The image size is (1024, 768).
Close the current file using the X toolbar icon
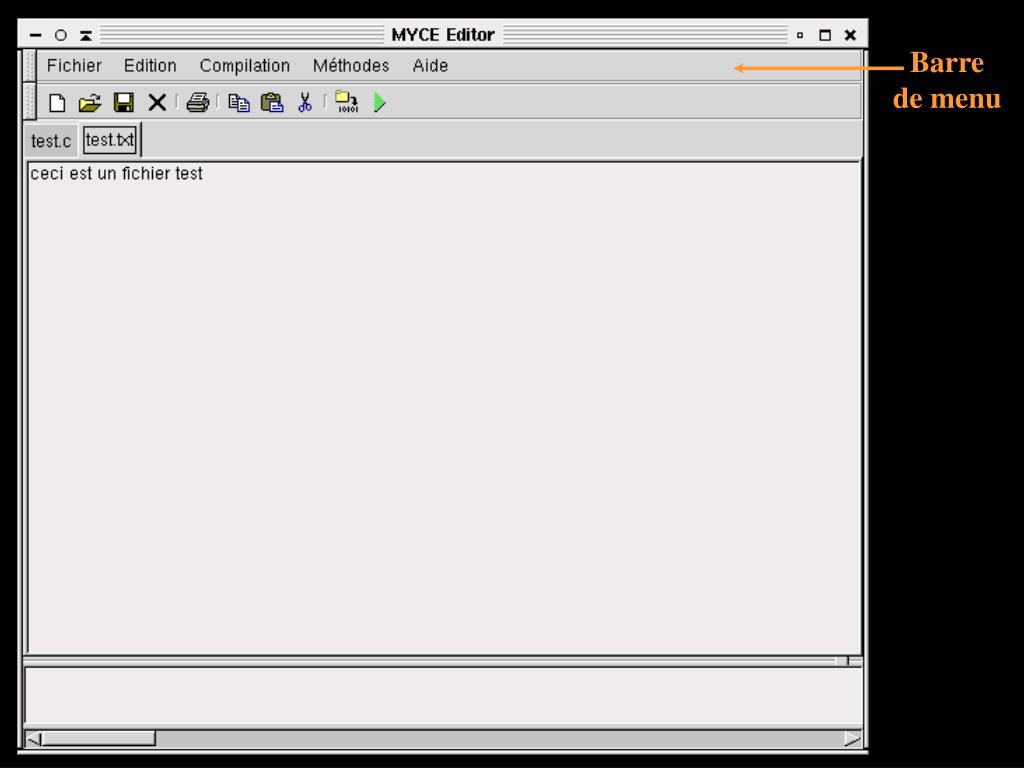pos(157,103)
